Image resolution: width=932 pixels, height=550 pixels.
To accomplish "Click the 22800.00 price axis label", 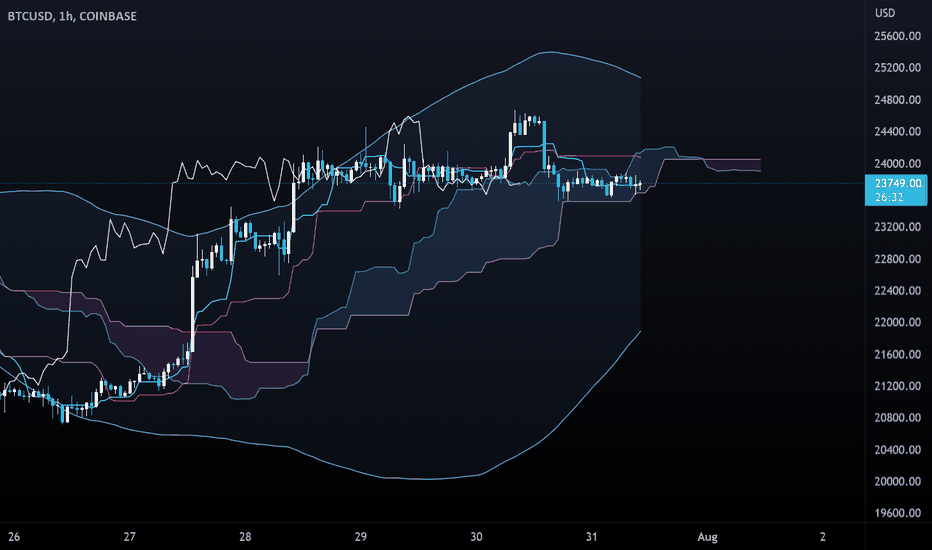I will 898,259.
